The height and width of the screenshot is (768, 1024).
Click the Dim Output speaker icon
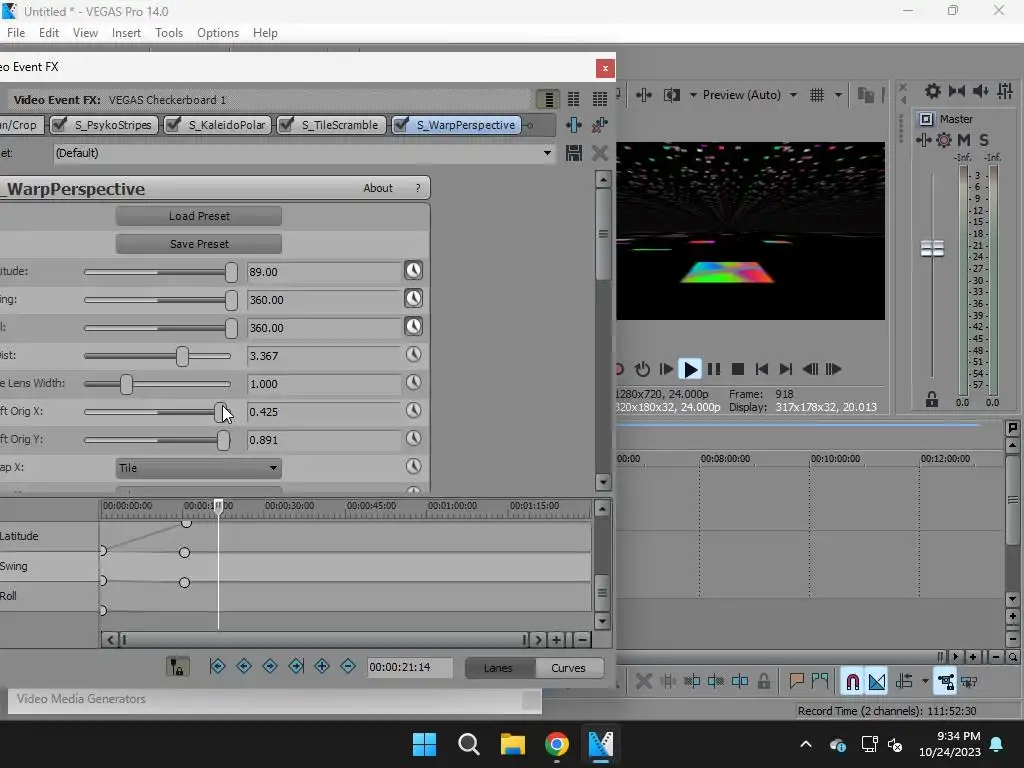(x=980, y=91)
